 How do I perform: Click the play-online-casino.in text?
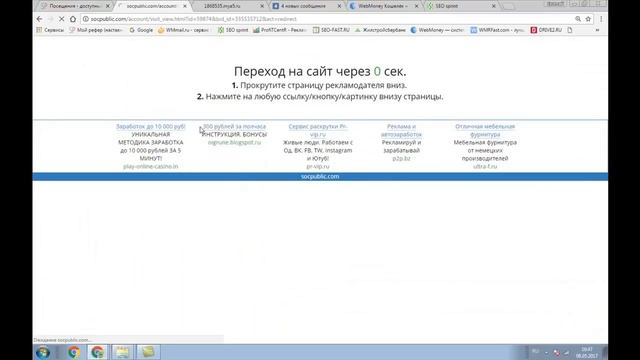(151, 167)
